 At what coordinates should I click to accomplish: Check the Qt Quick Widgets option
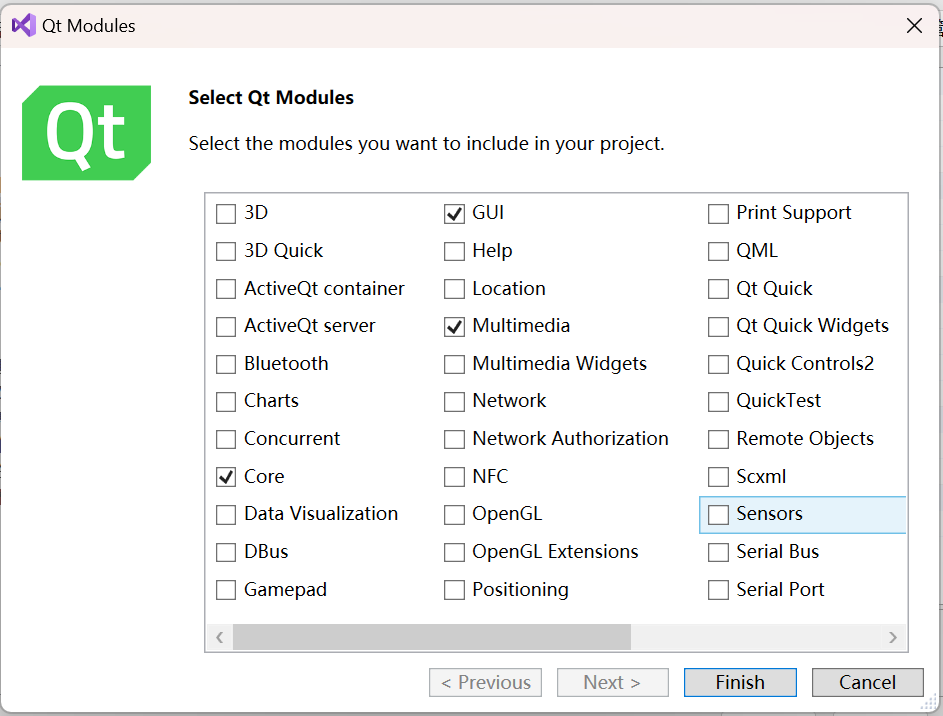pos(718,326)
